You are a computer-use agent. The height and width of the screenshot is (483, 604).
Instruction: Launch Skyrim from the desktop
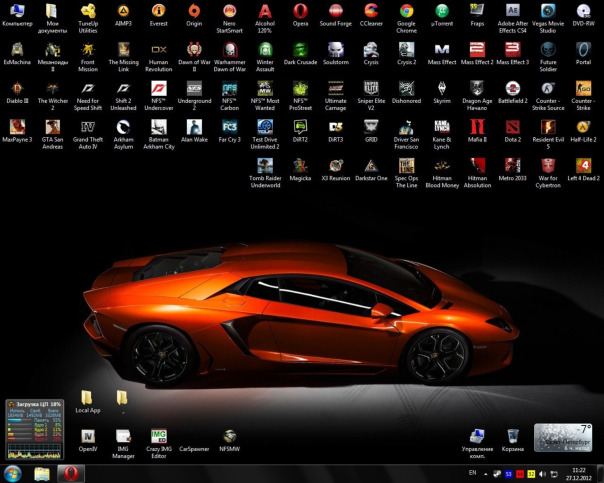point(441,88)
